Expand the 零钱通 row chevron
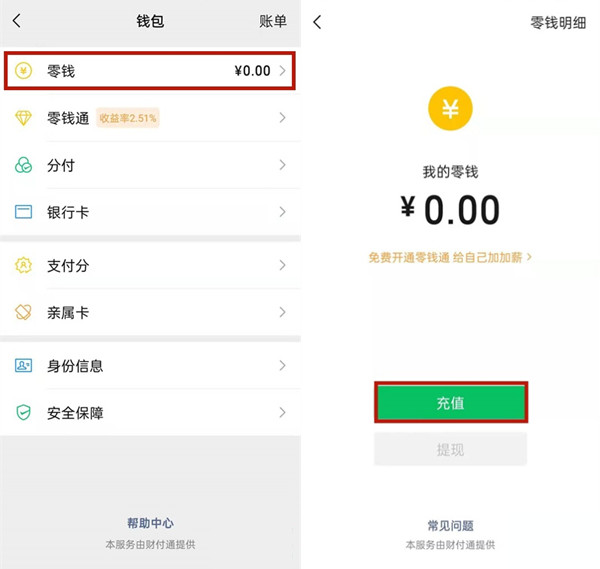 pos(283,118)
